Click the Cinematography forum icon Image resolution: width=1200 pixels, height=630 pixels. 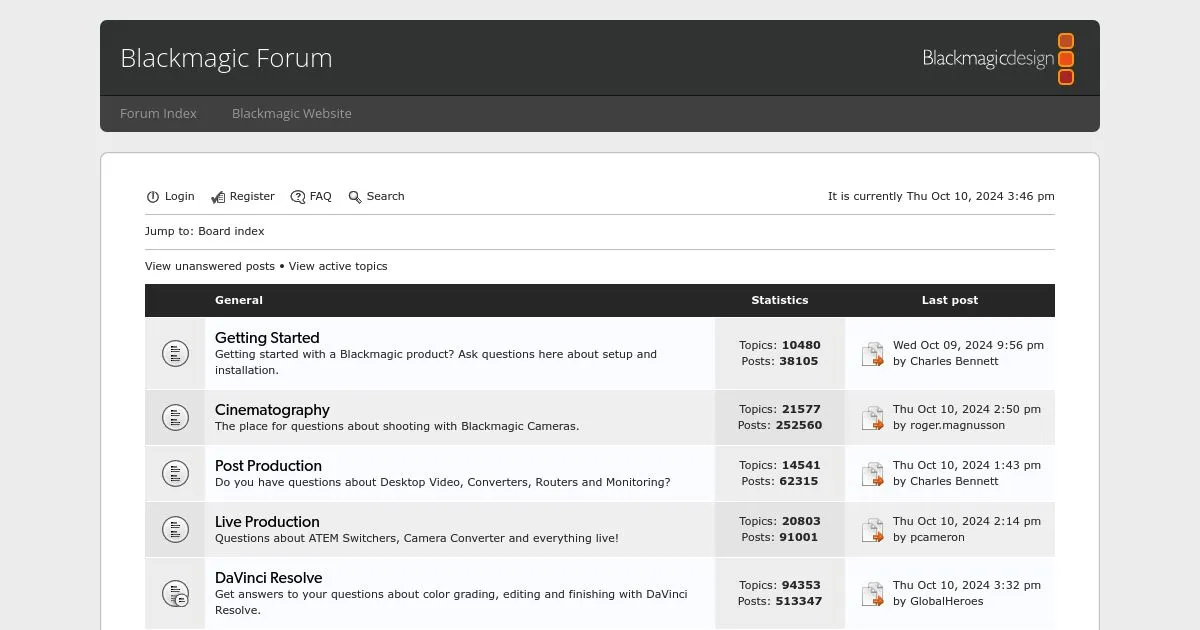pos(175,417)
